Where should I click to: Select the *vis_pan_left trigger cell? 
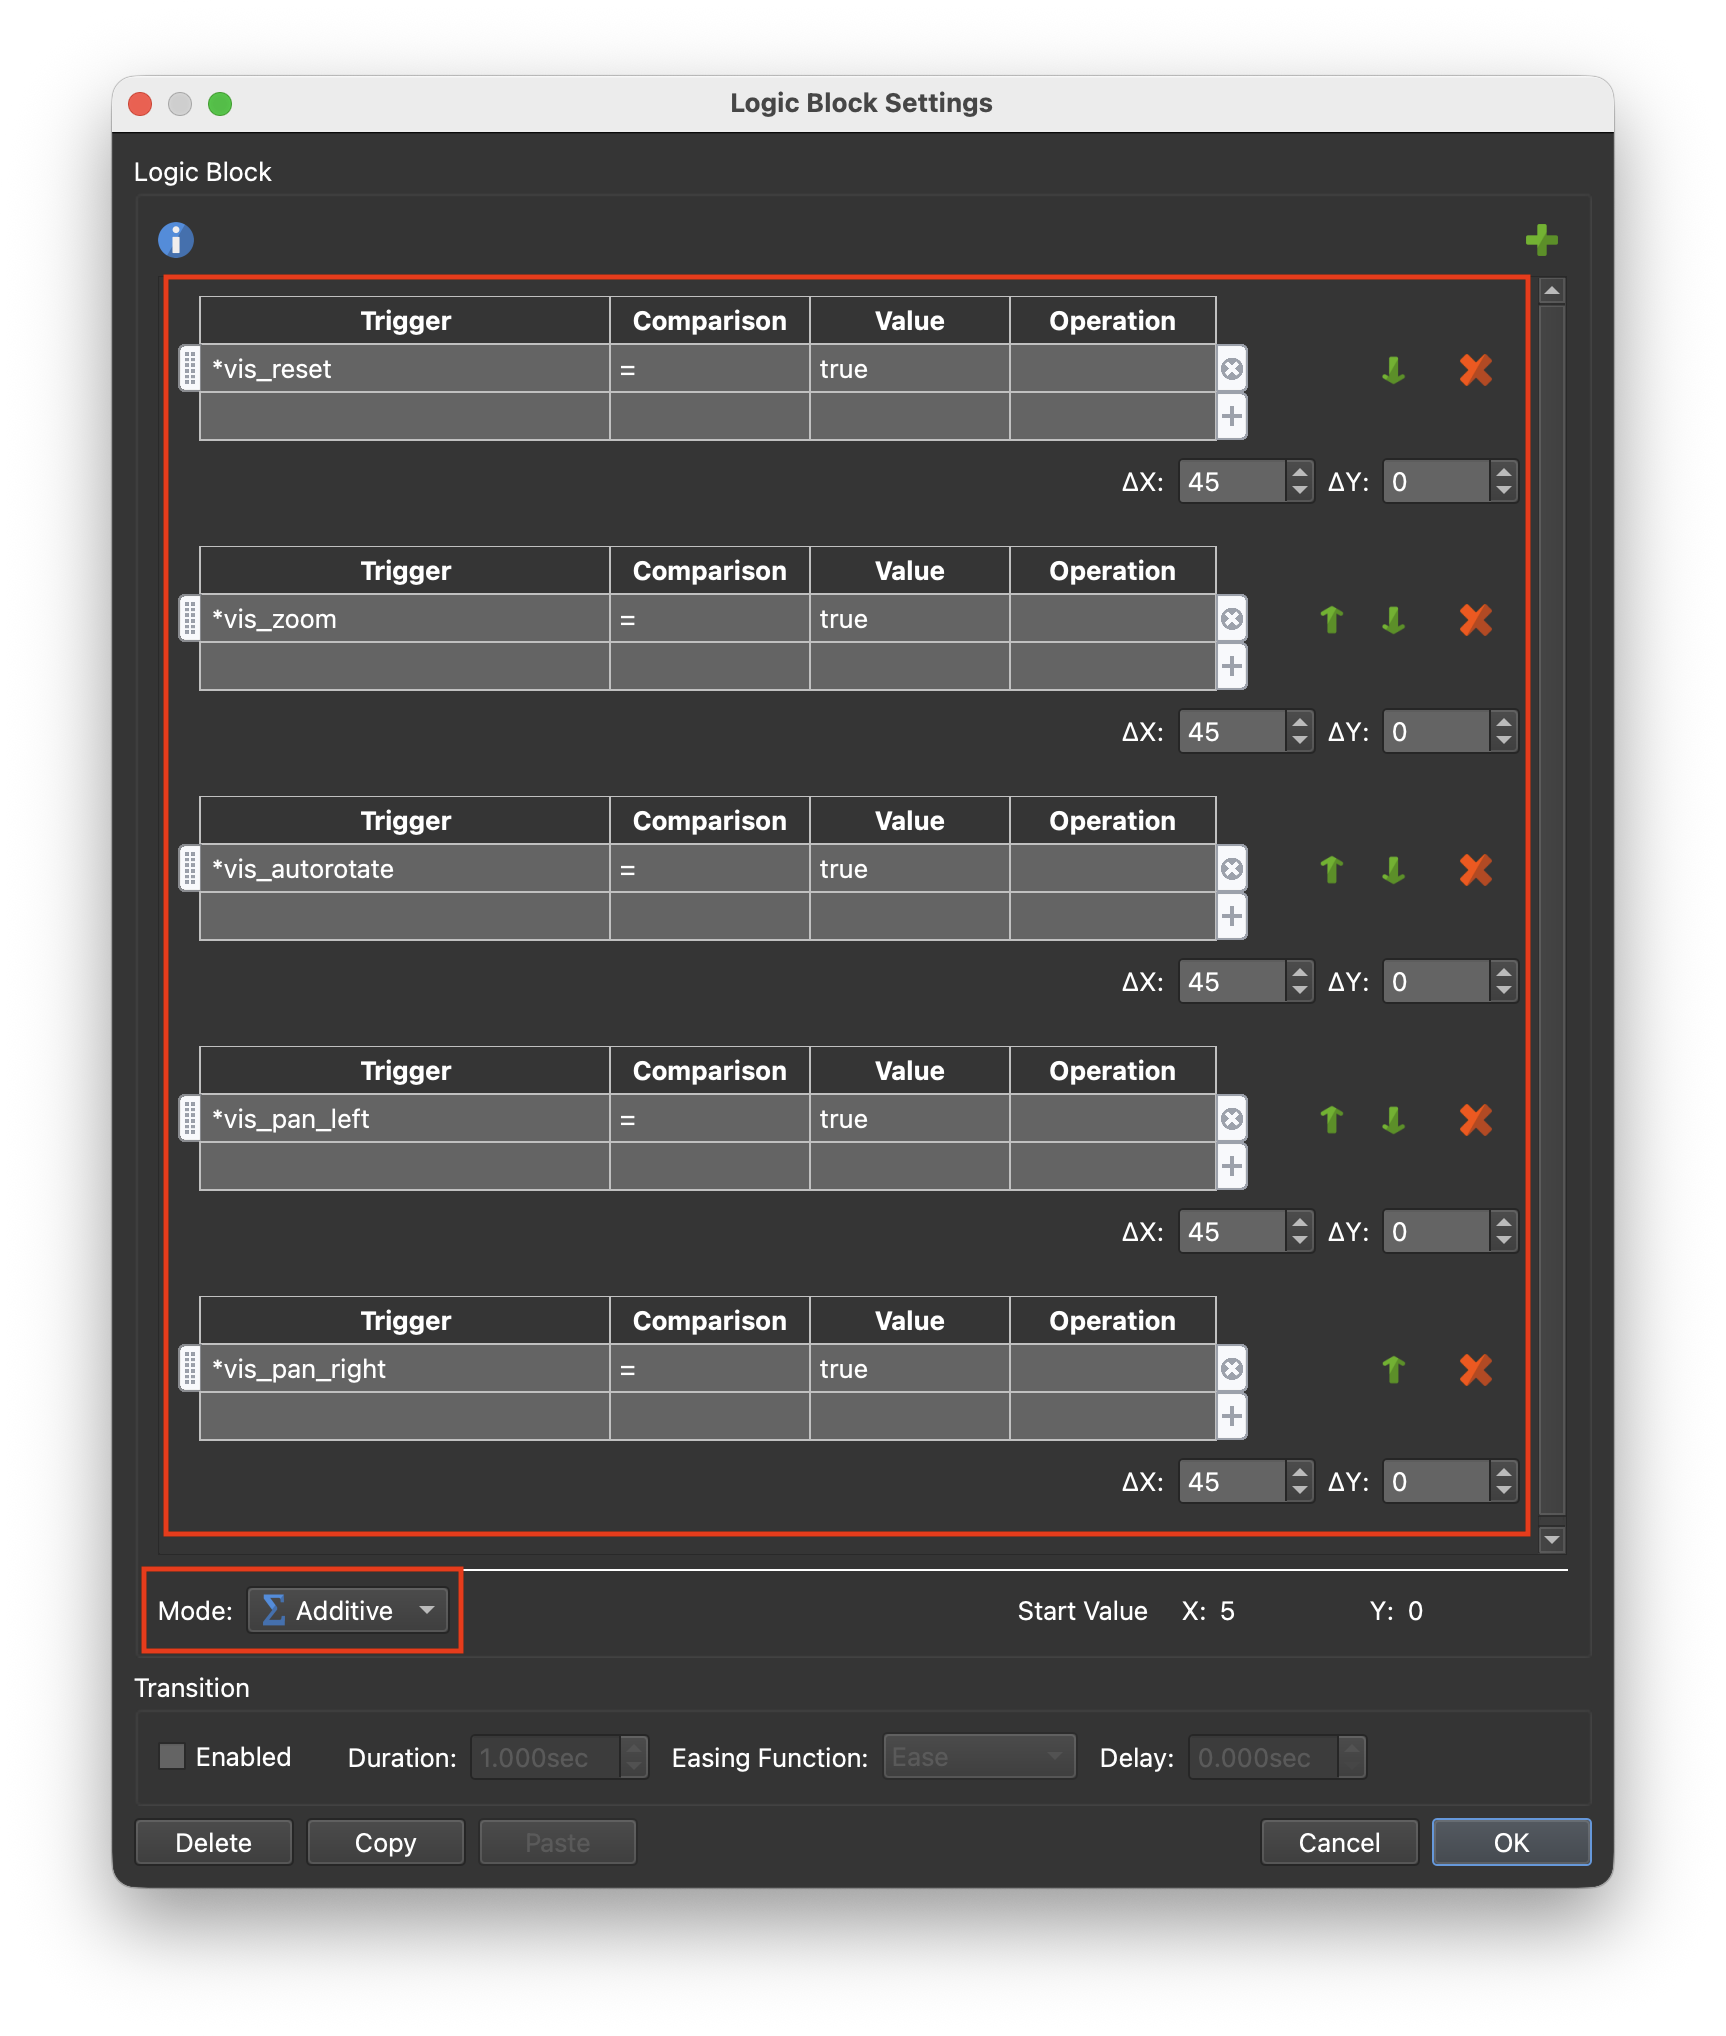tap(405, 1118)
